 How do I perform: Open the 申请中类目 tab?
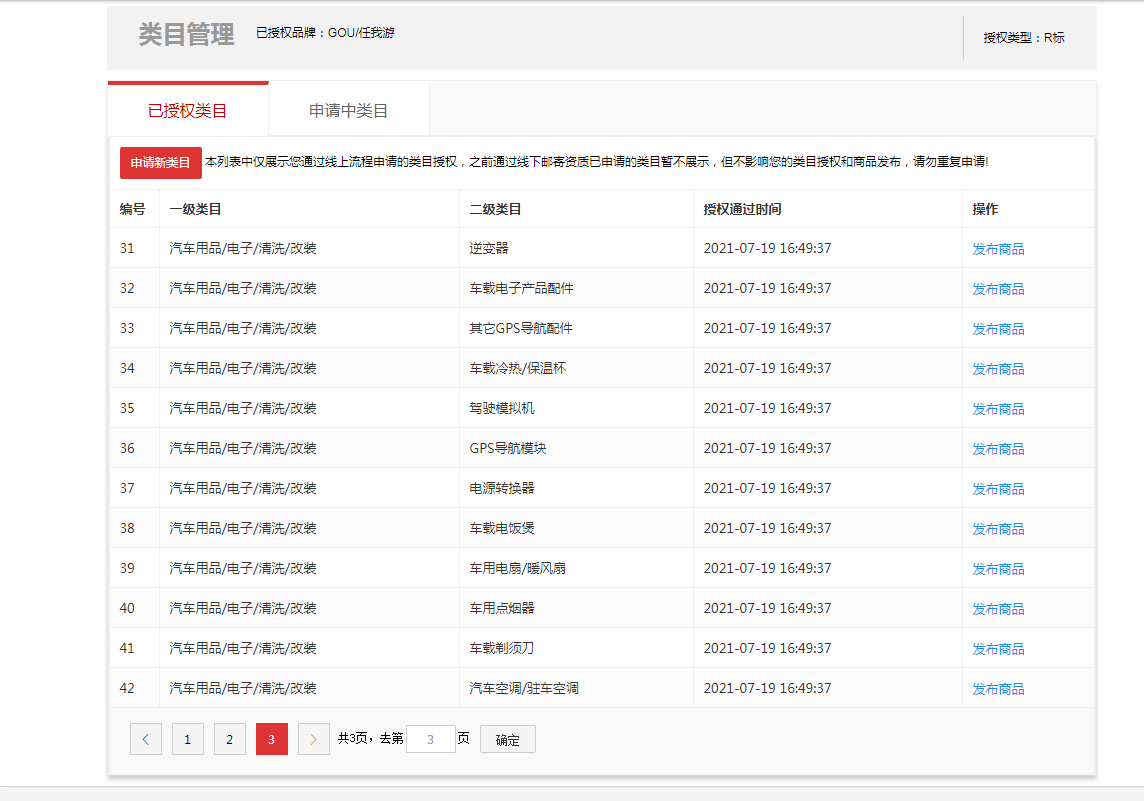tap(348, 111)
